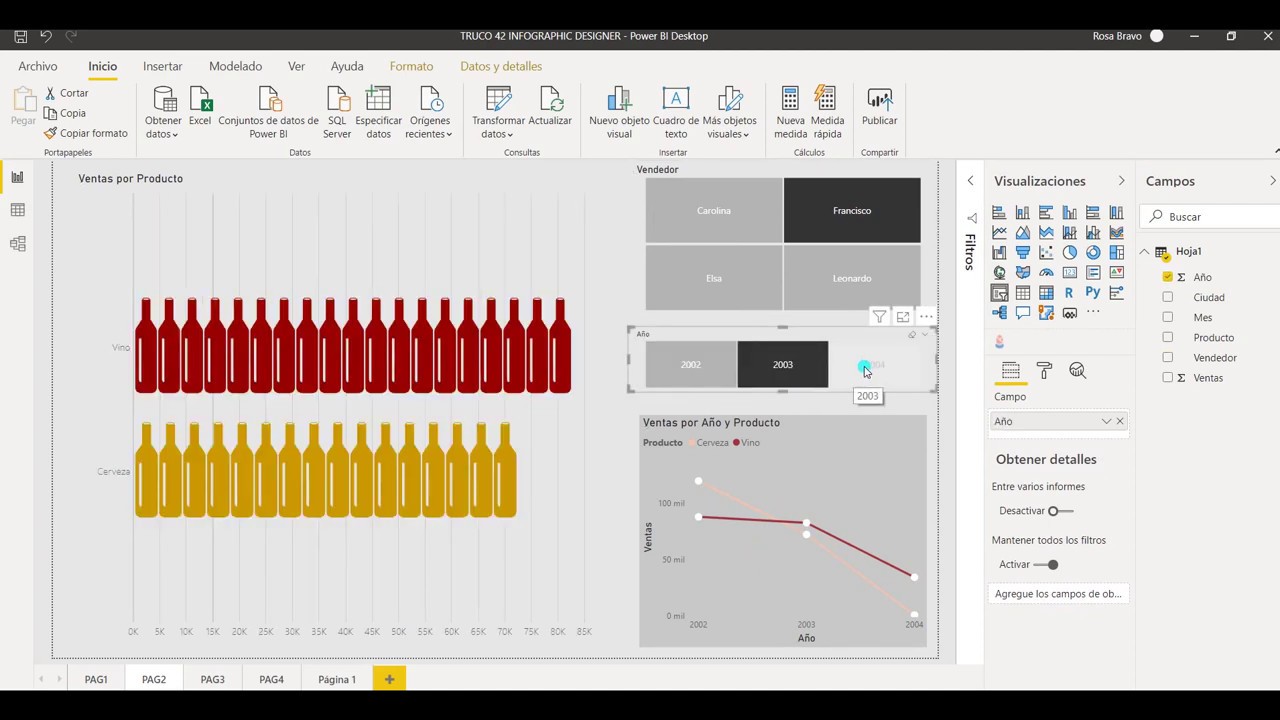Select the table visual icon
The image size is (1280, 720).
1022,293
